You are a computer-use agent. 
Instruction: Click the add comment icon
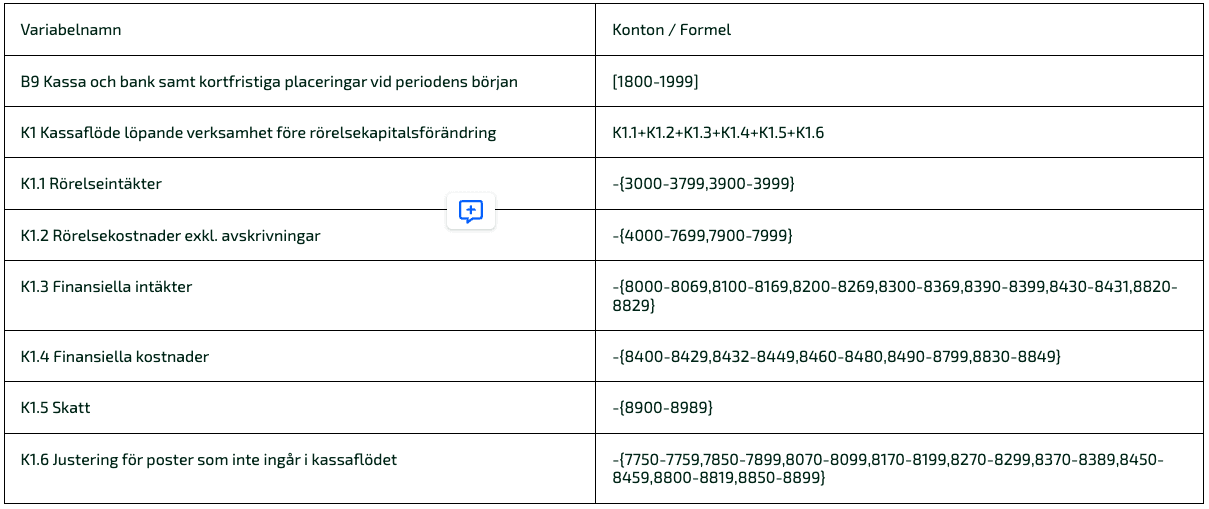pos(471,211)
